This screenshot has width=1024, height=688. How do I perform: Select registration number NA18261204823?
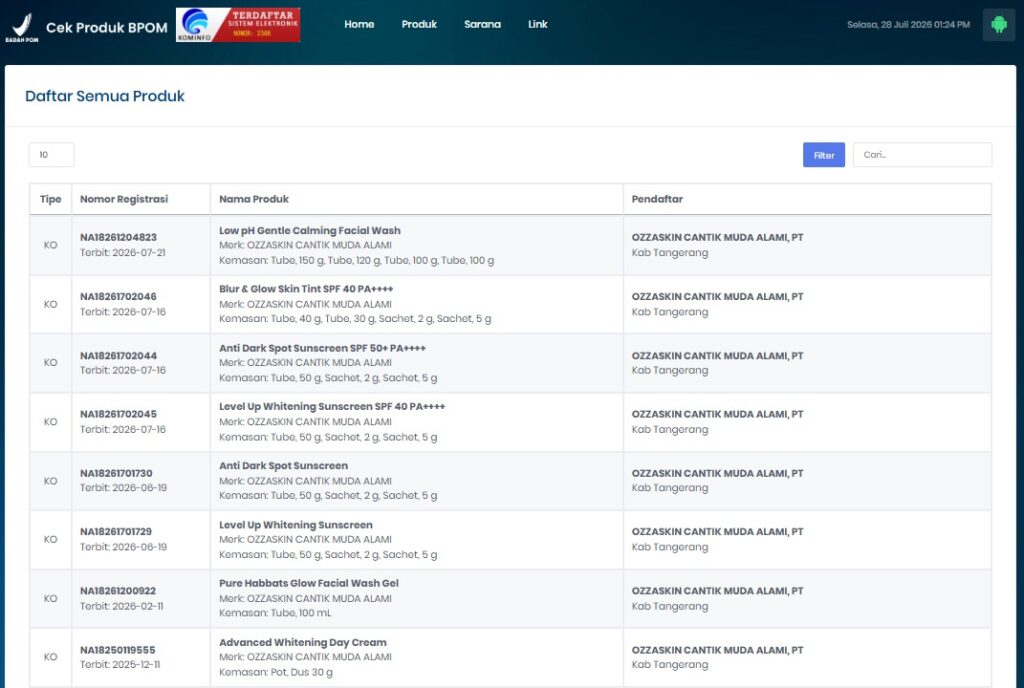[x=118, y=238]
